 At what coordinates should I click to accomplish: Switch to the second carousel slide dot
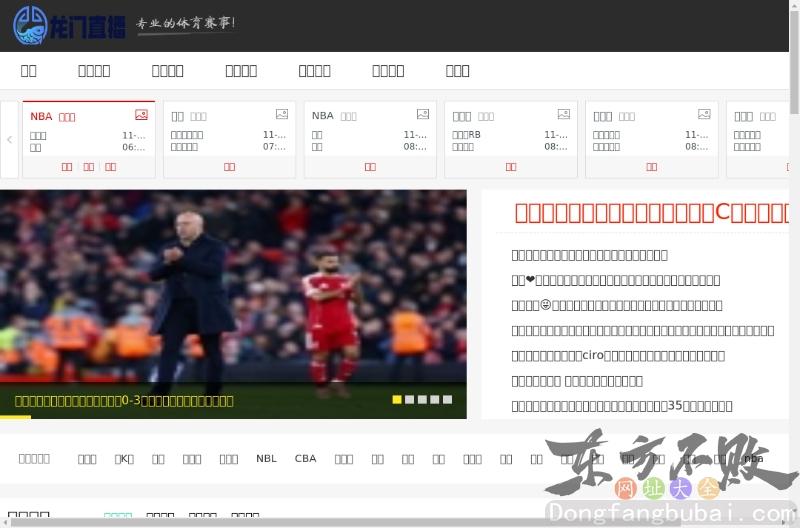click(x=410, y=399)
